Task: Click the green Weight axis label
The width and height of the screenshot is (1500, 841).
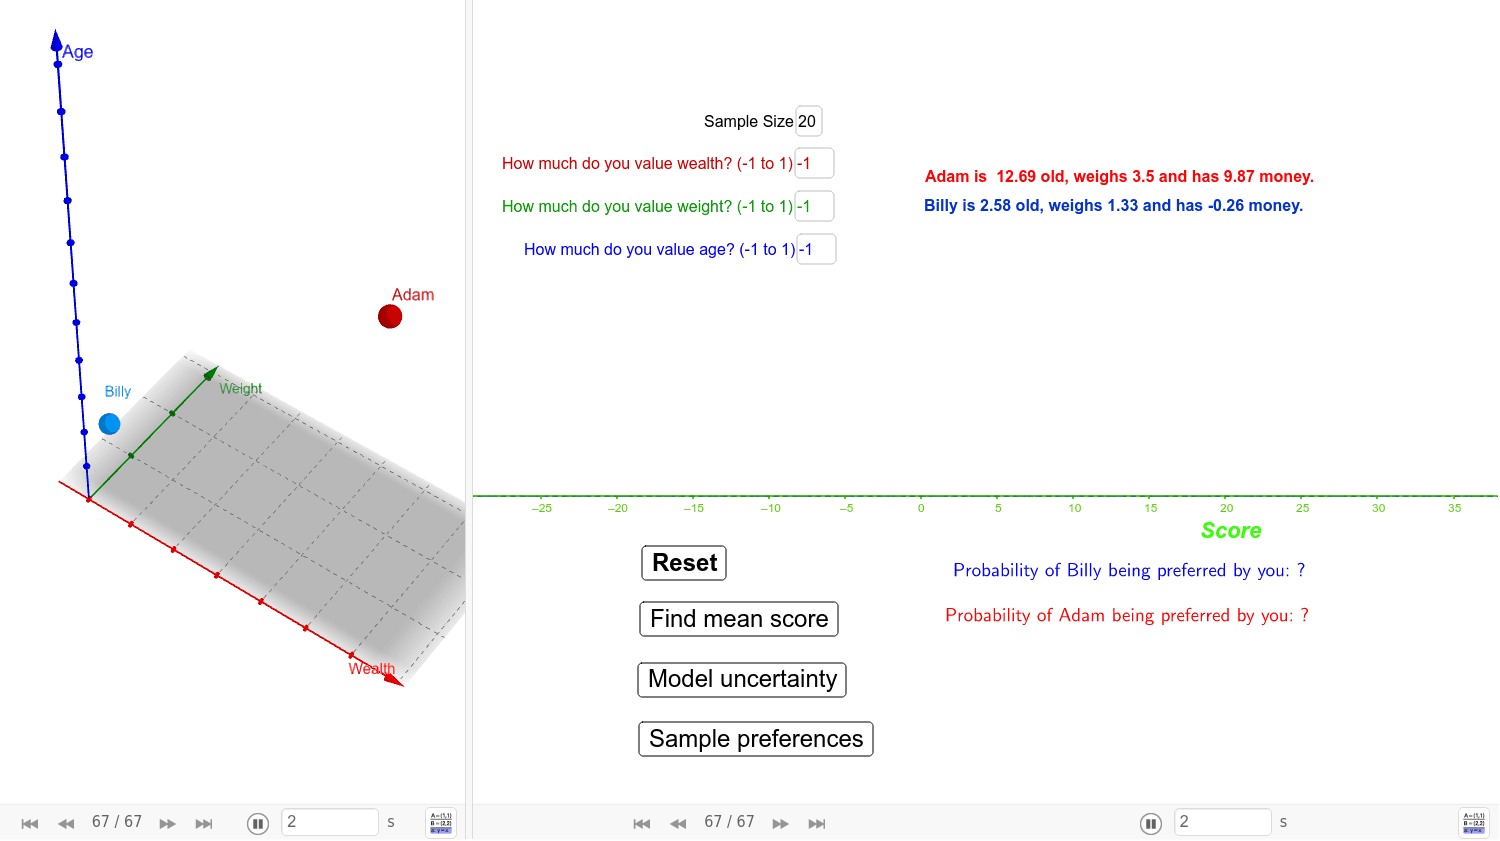Action: click(x=241, y=388)
